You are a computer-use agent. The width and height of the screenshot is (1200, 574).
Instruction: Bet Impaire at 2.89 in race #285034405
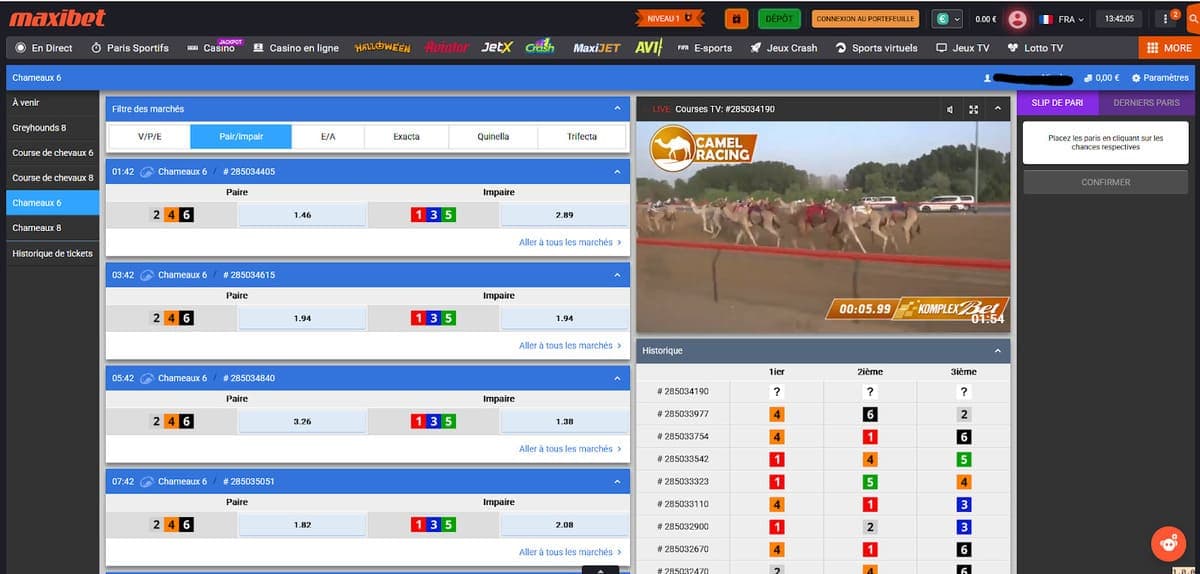[564, 215]
